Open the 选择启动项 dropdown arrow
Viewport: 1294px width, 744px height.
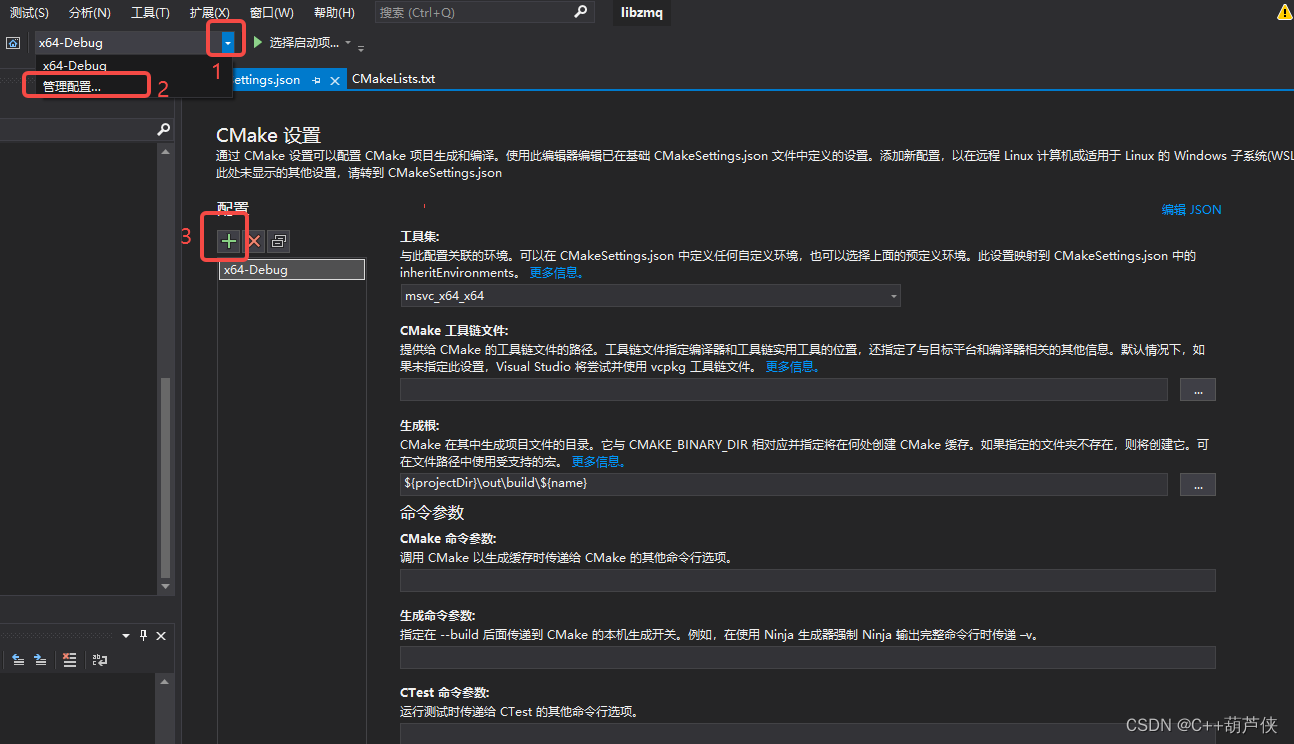(348, 42)
